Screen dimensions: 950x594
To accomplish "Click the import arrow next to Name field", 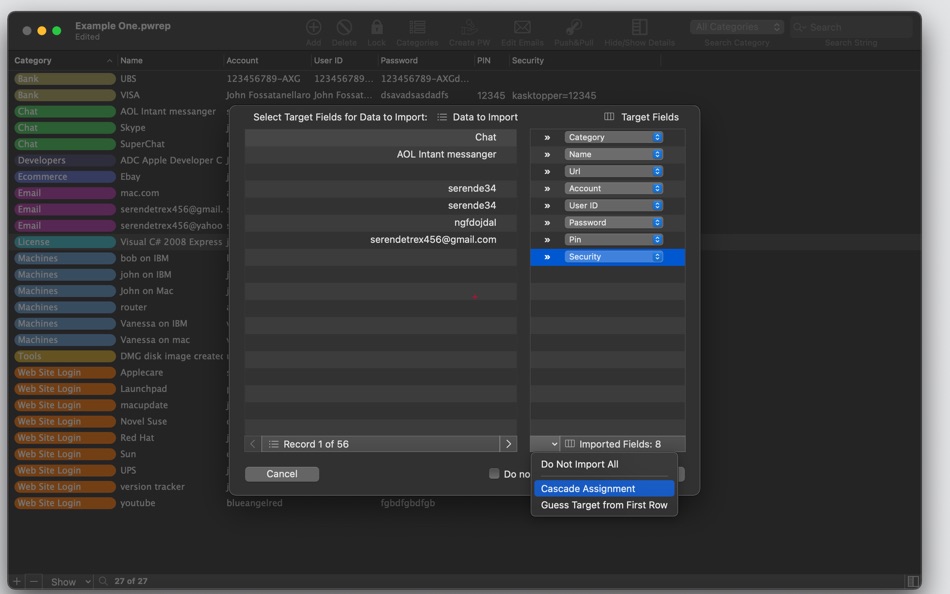I will [547, 155].
